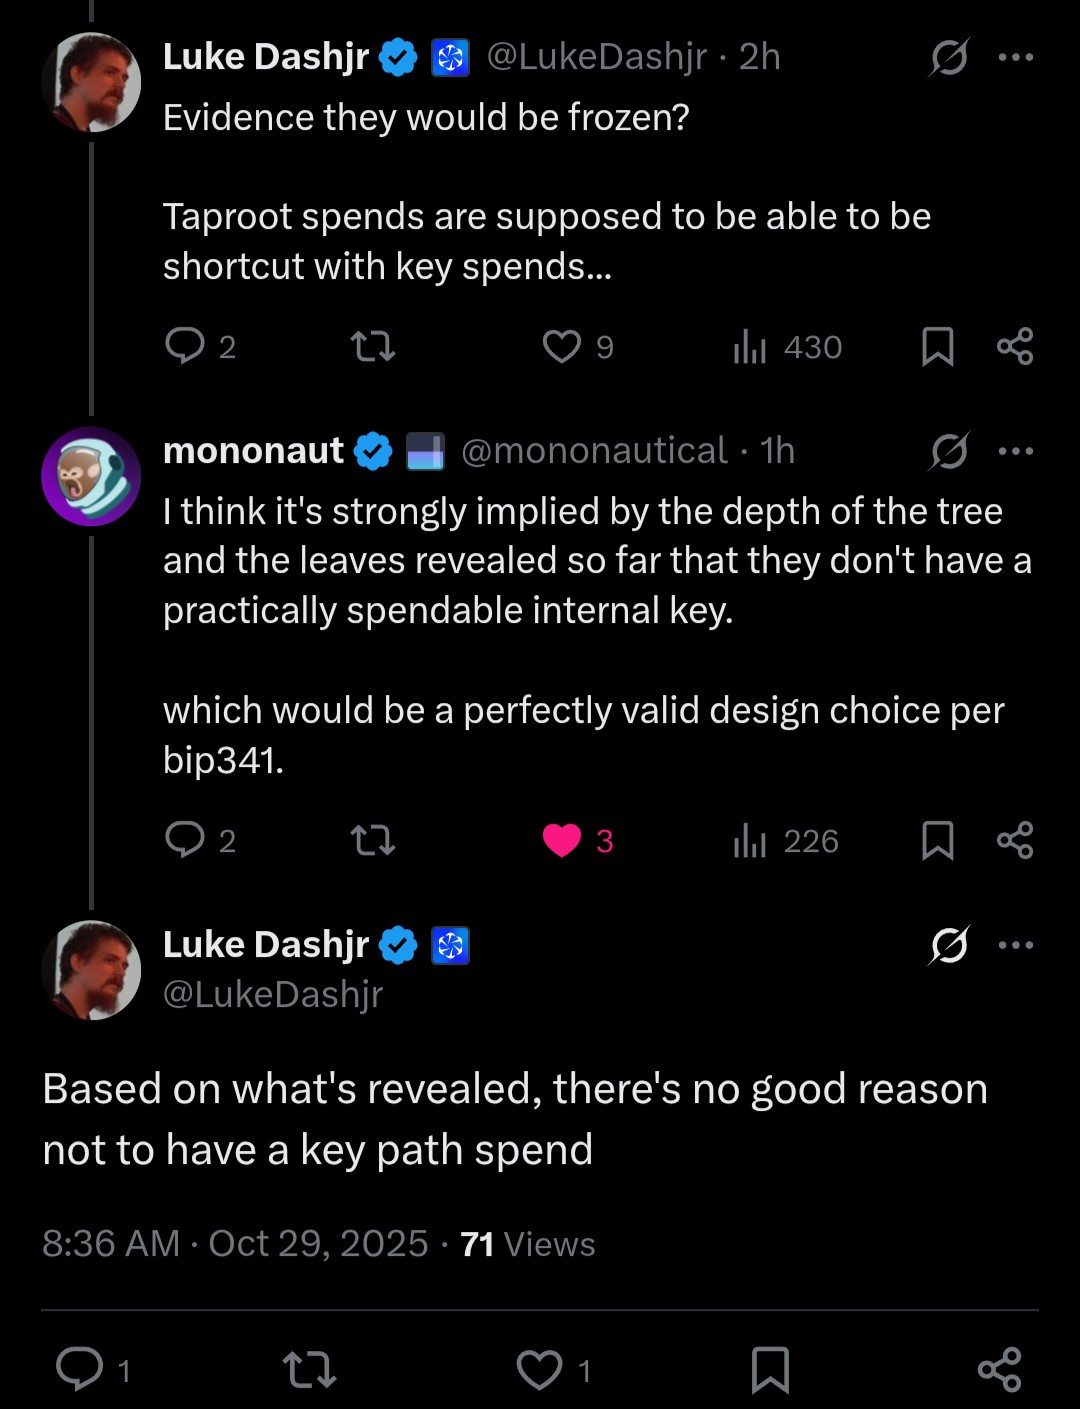Reply to mononaut's tweet
The width and height of the screenshot is (1080, 1409).
[185, 840]
